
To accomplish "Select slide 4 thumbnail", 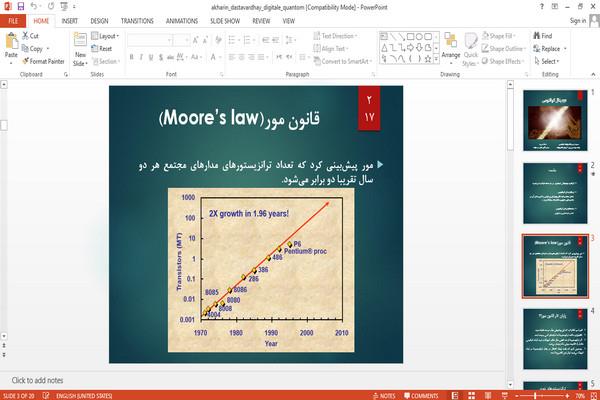I will click(555, 339).
